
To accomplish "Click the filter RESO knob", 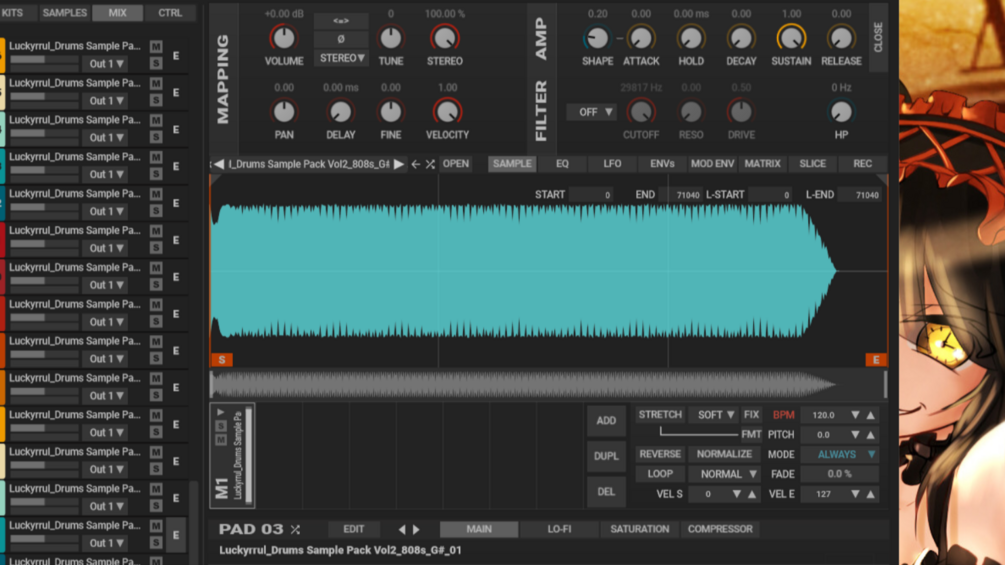I will point(690,112).
